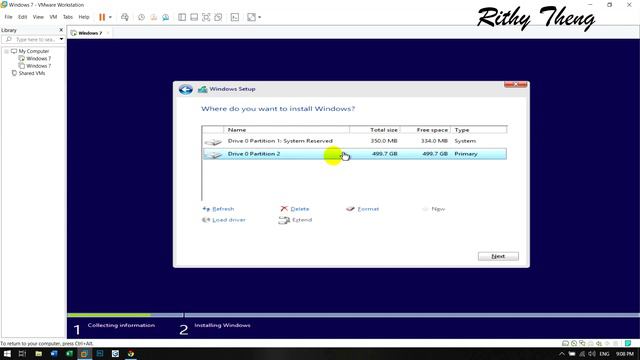Screen dimensions: 640x360
Task: Open Word from the taskbar
Action: point(54,354)
